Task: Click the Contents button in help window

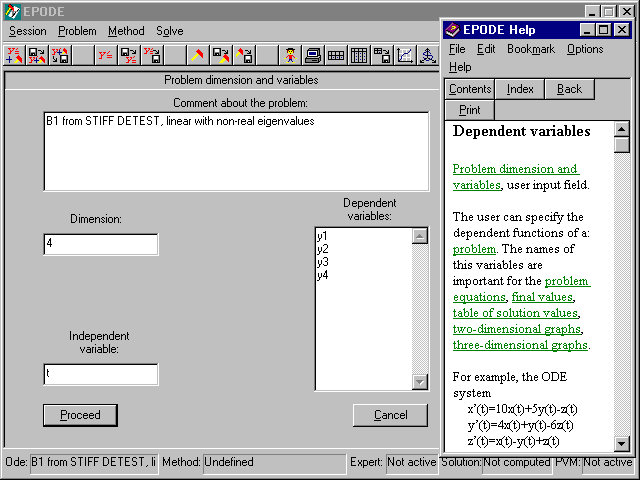Action: (470, 89)
